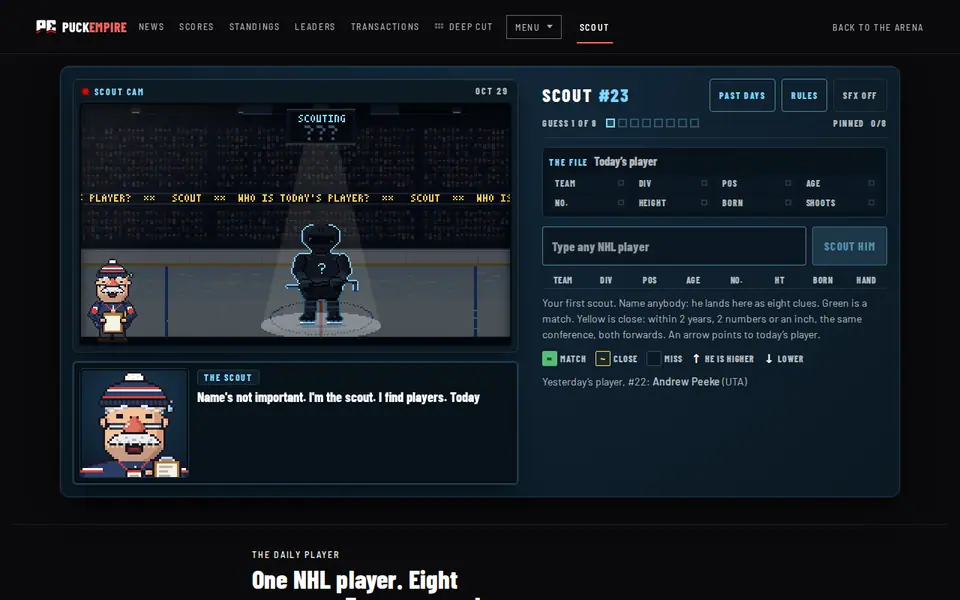Click the Scout Him button
Screen dimensions: 960x600
click(849, 246)
